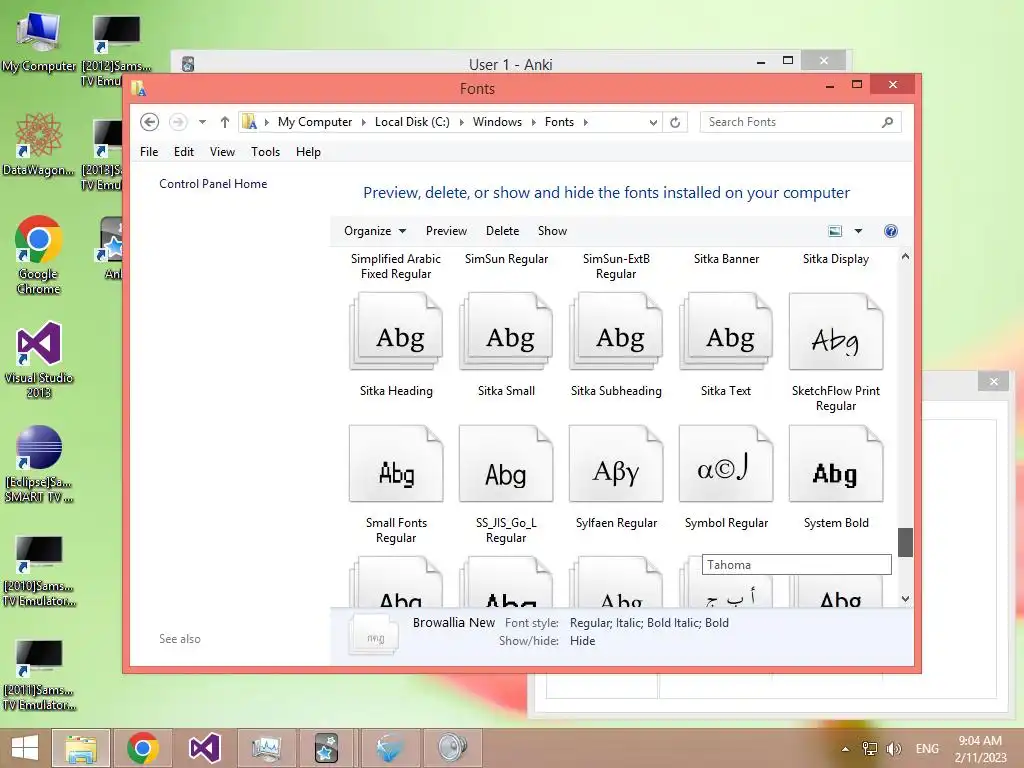
Task: Open the Eclipse Samsung SMART TV shortcut
Action: click(x=39, y=464)
